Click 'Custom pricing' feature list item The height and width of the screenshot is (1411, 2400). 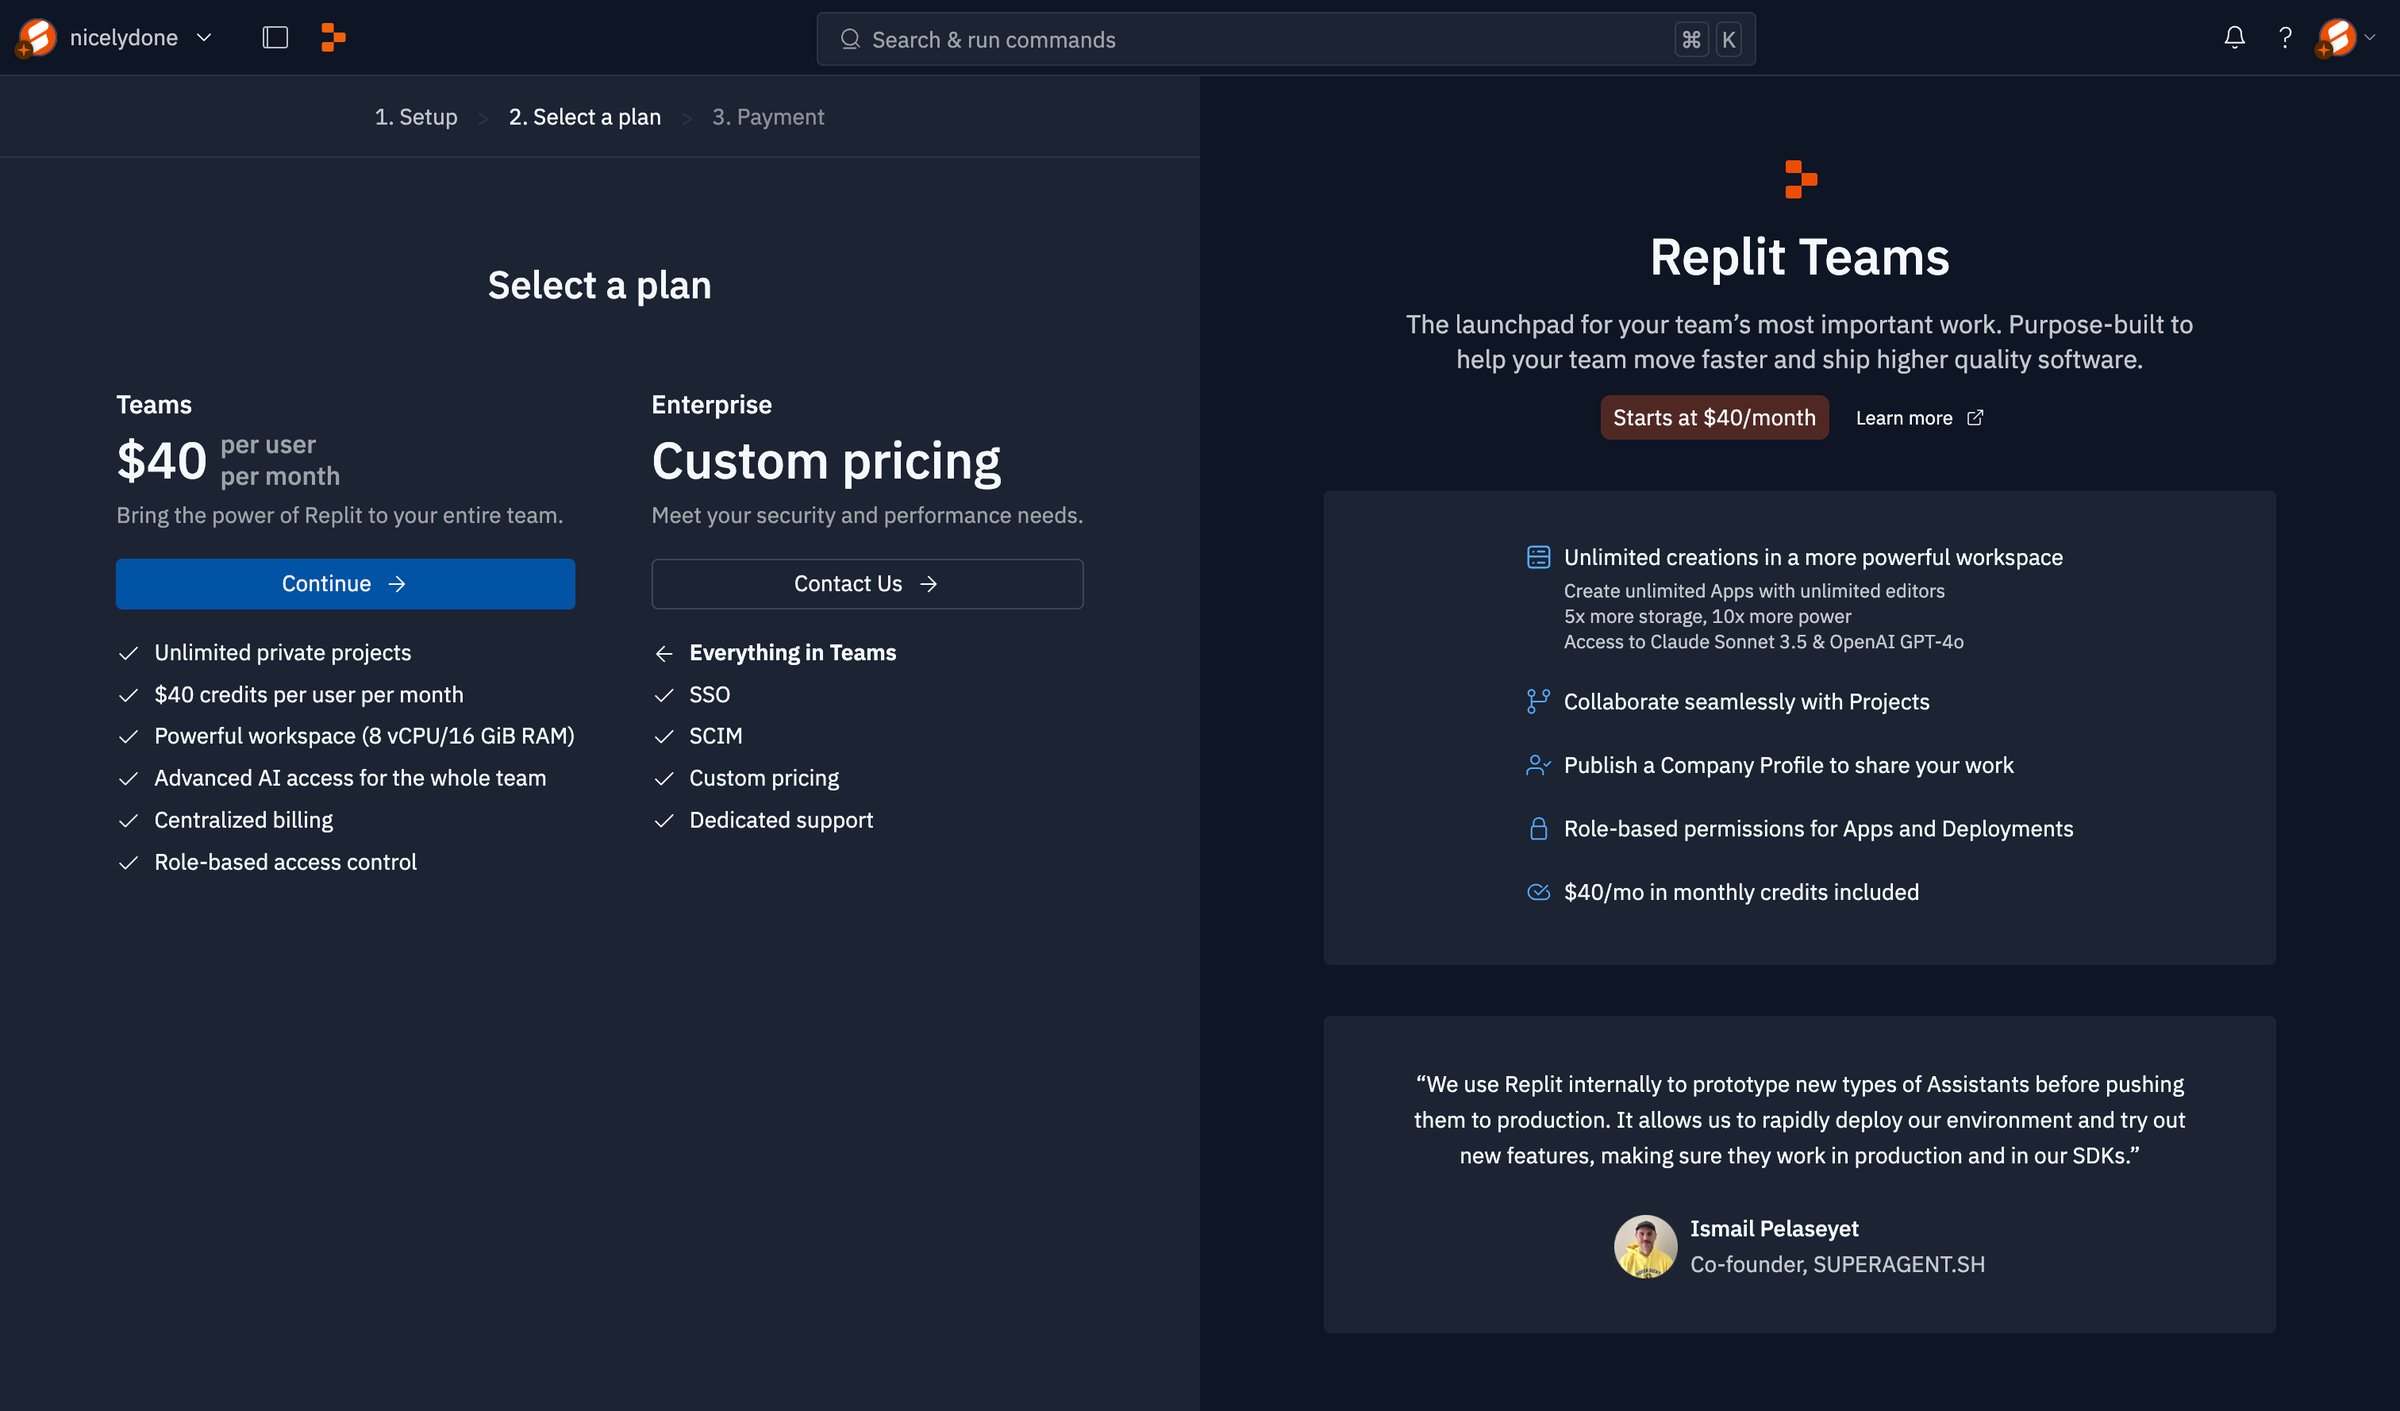point(764,778)
